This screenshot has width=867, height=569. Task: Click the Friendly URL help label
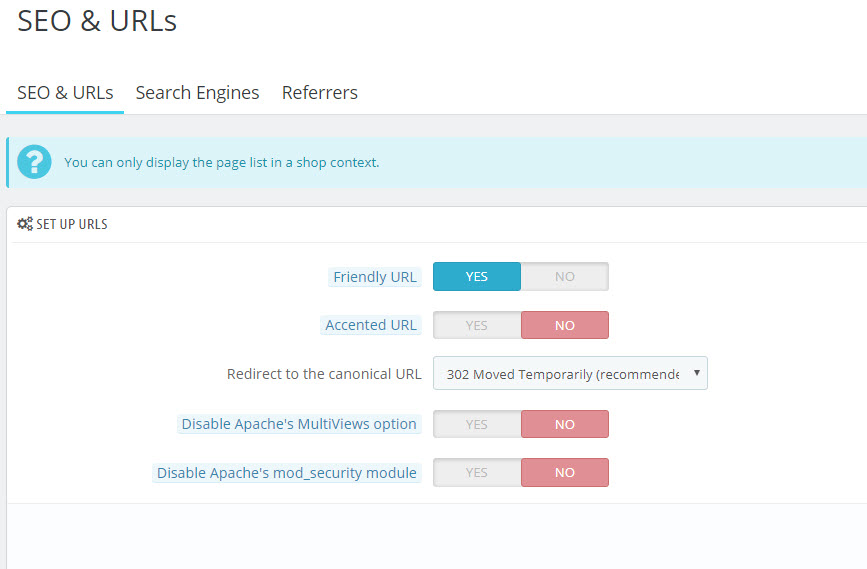(x=375, y=276)
